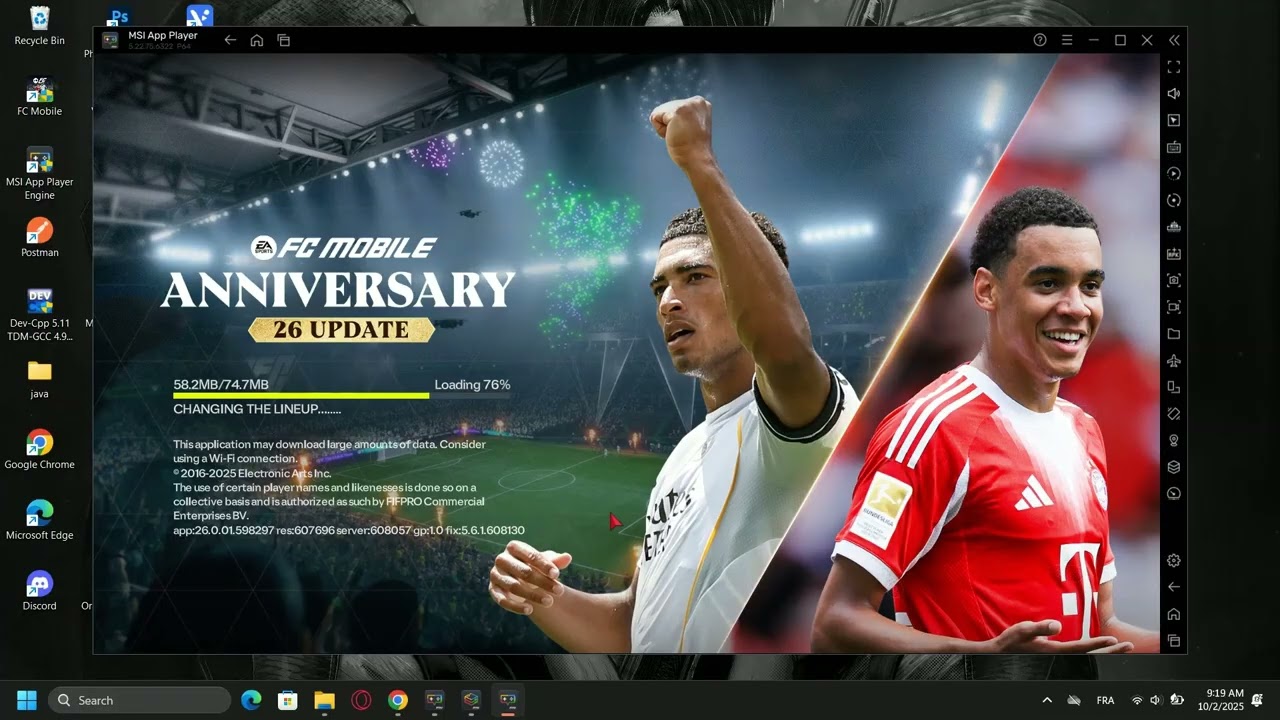Viewport: 1280px width, 720px height.
Task: Open Postman desktop shortcut
Action: 40,238
